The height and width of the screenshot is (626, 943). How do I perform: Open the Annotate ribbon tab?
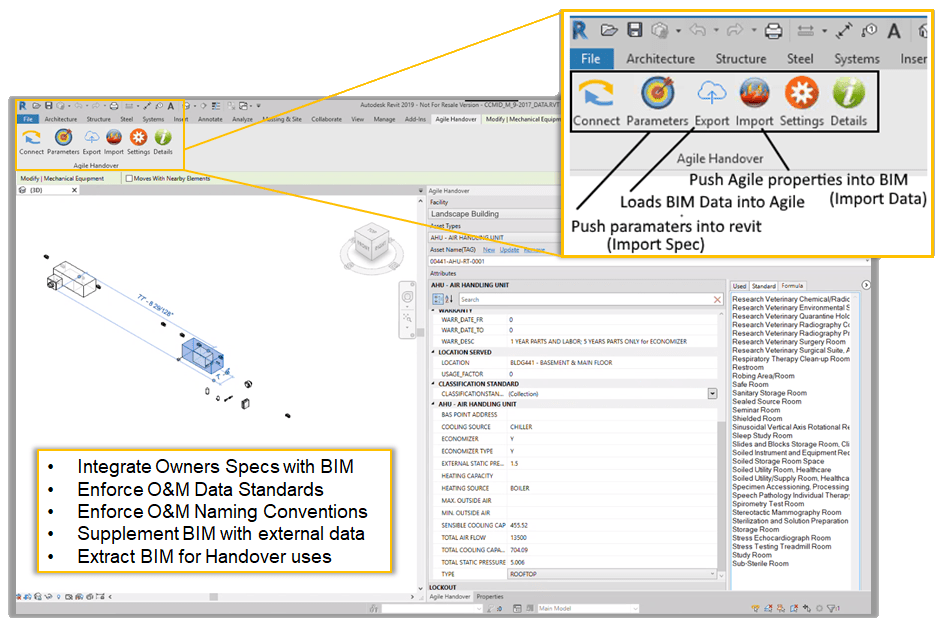tap(210, 119)
